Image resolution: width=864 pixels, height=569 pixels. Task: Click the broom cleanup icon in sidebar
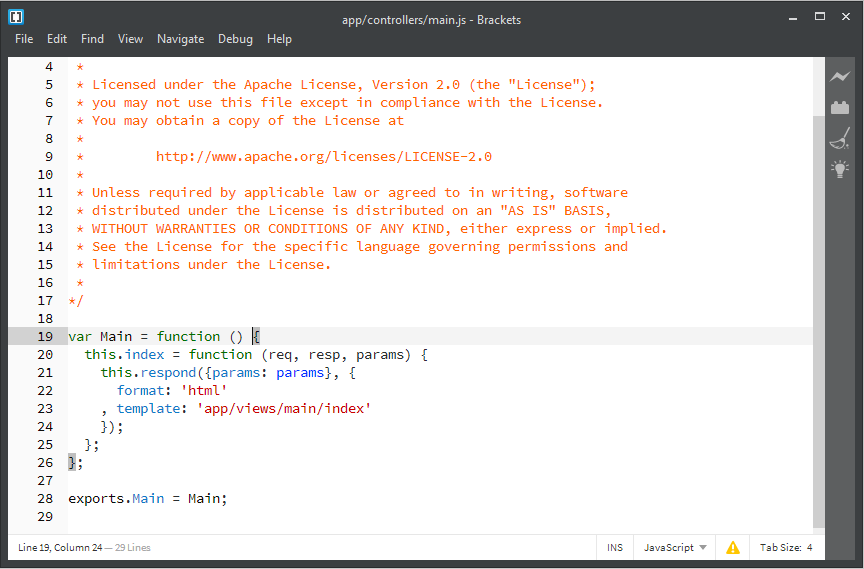point(840,138)
